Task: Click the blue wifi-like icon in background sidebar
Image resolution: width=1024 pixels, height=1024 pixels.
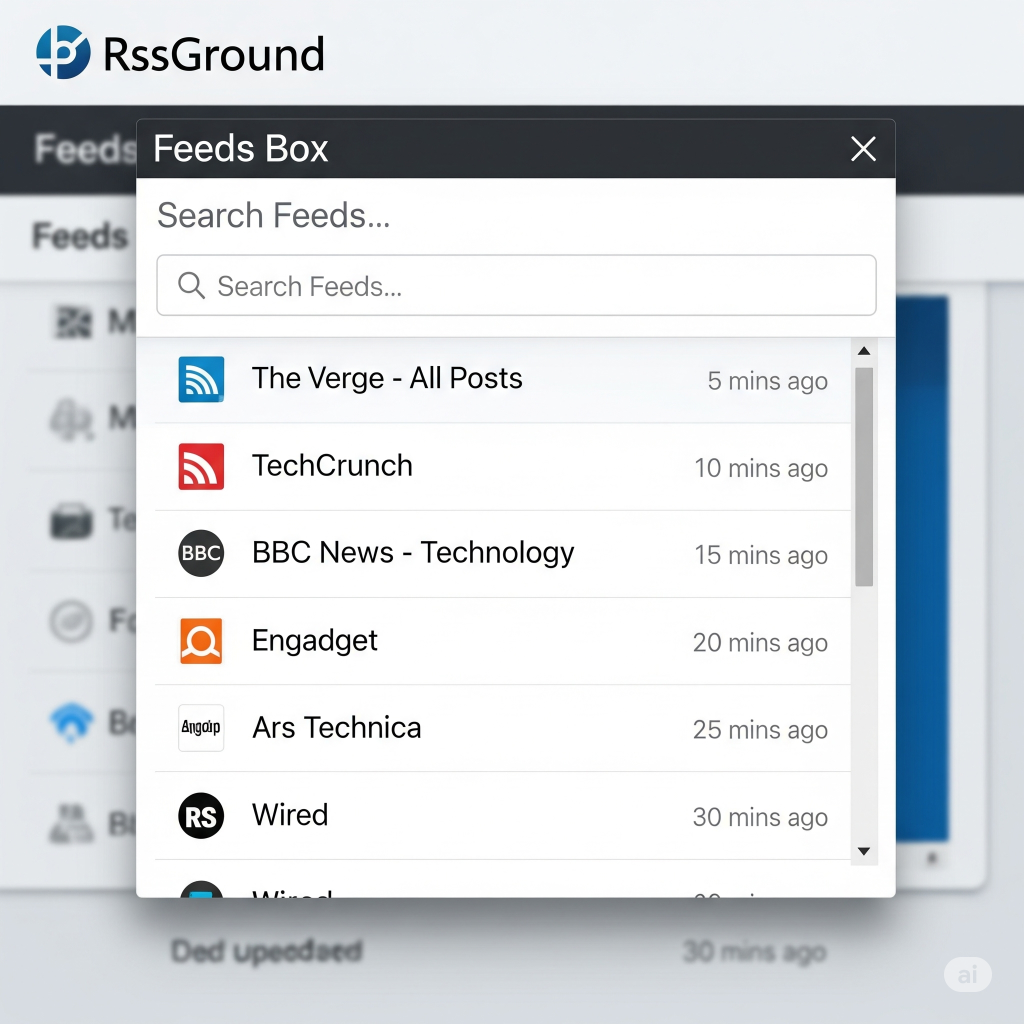Action: pos(71,722)
